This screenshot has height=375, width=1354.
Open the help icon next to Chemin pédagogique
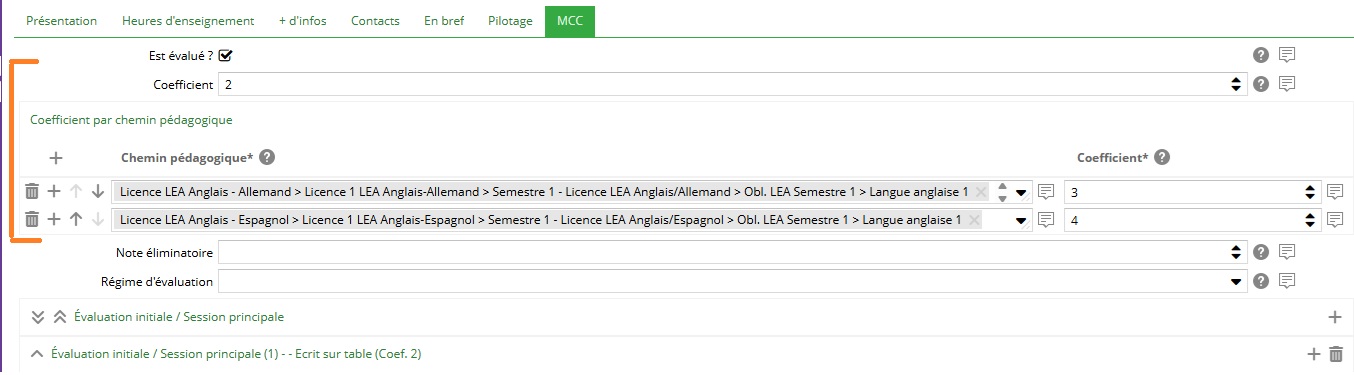267,157
